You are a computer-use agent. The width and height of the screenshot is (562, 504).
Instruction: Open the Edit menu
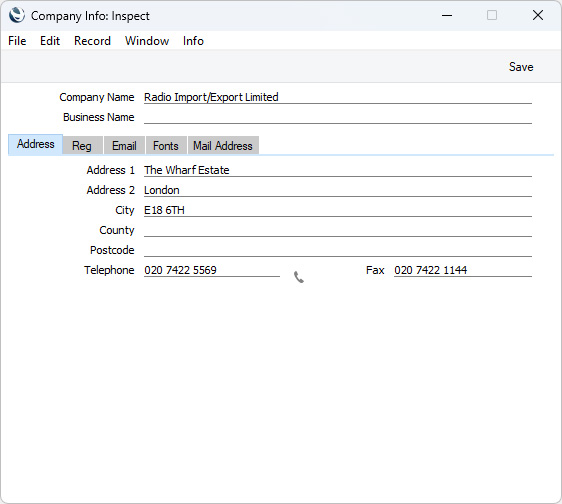50,41
